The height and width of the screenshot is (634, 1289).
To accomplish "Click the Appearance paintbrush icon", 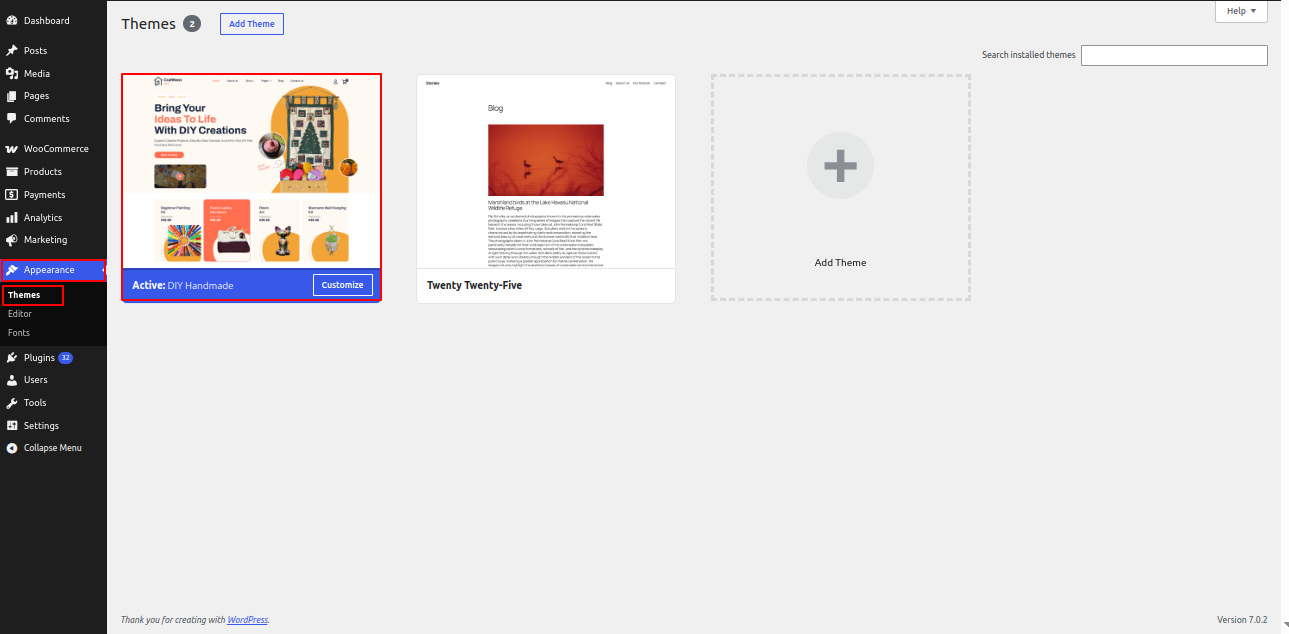I will tap(12, 270).
